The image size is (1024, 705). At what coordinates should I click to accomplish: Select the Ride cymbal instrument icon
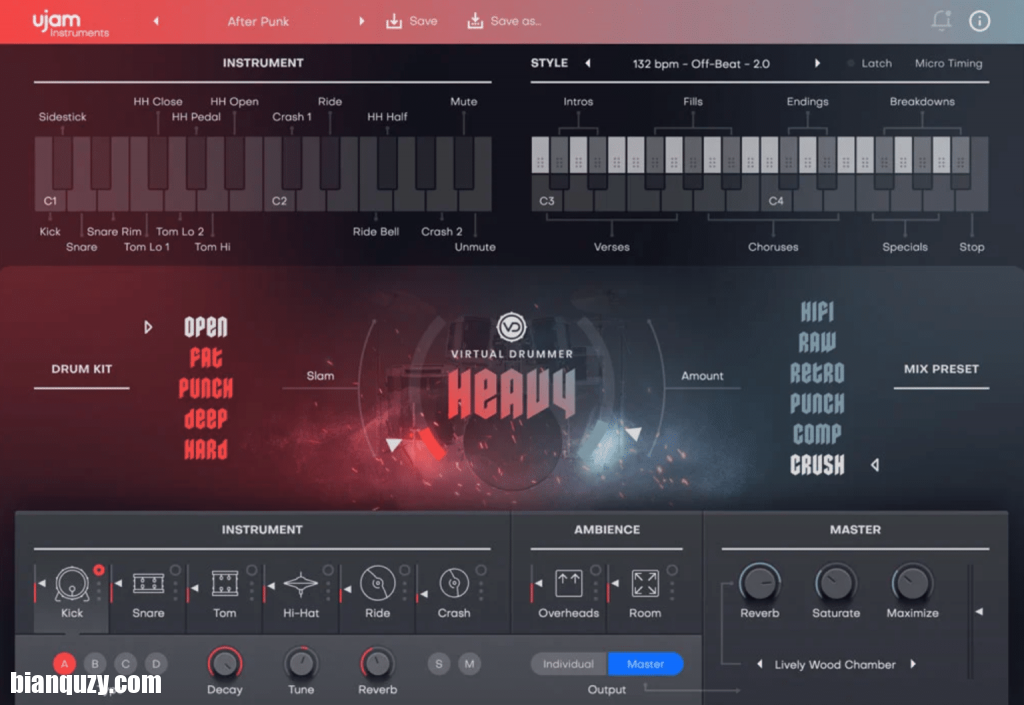click(377, 583)
